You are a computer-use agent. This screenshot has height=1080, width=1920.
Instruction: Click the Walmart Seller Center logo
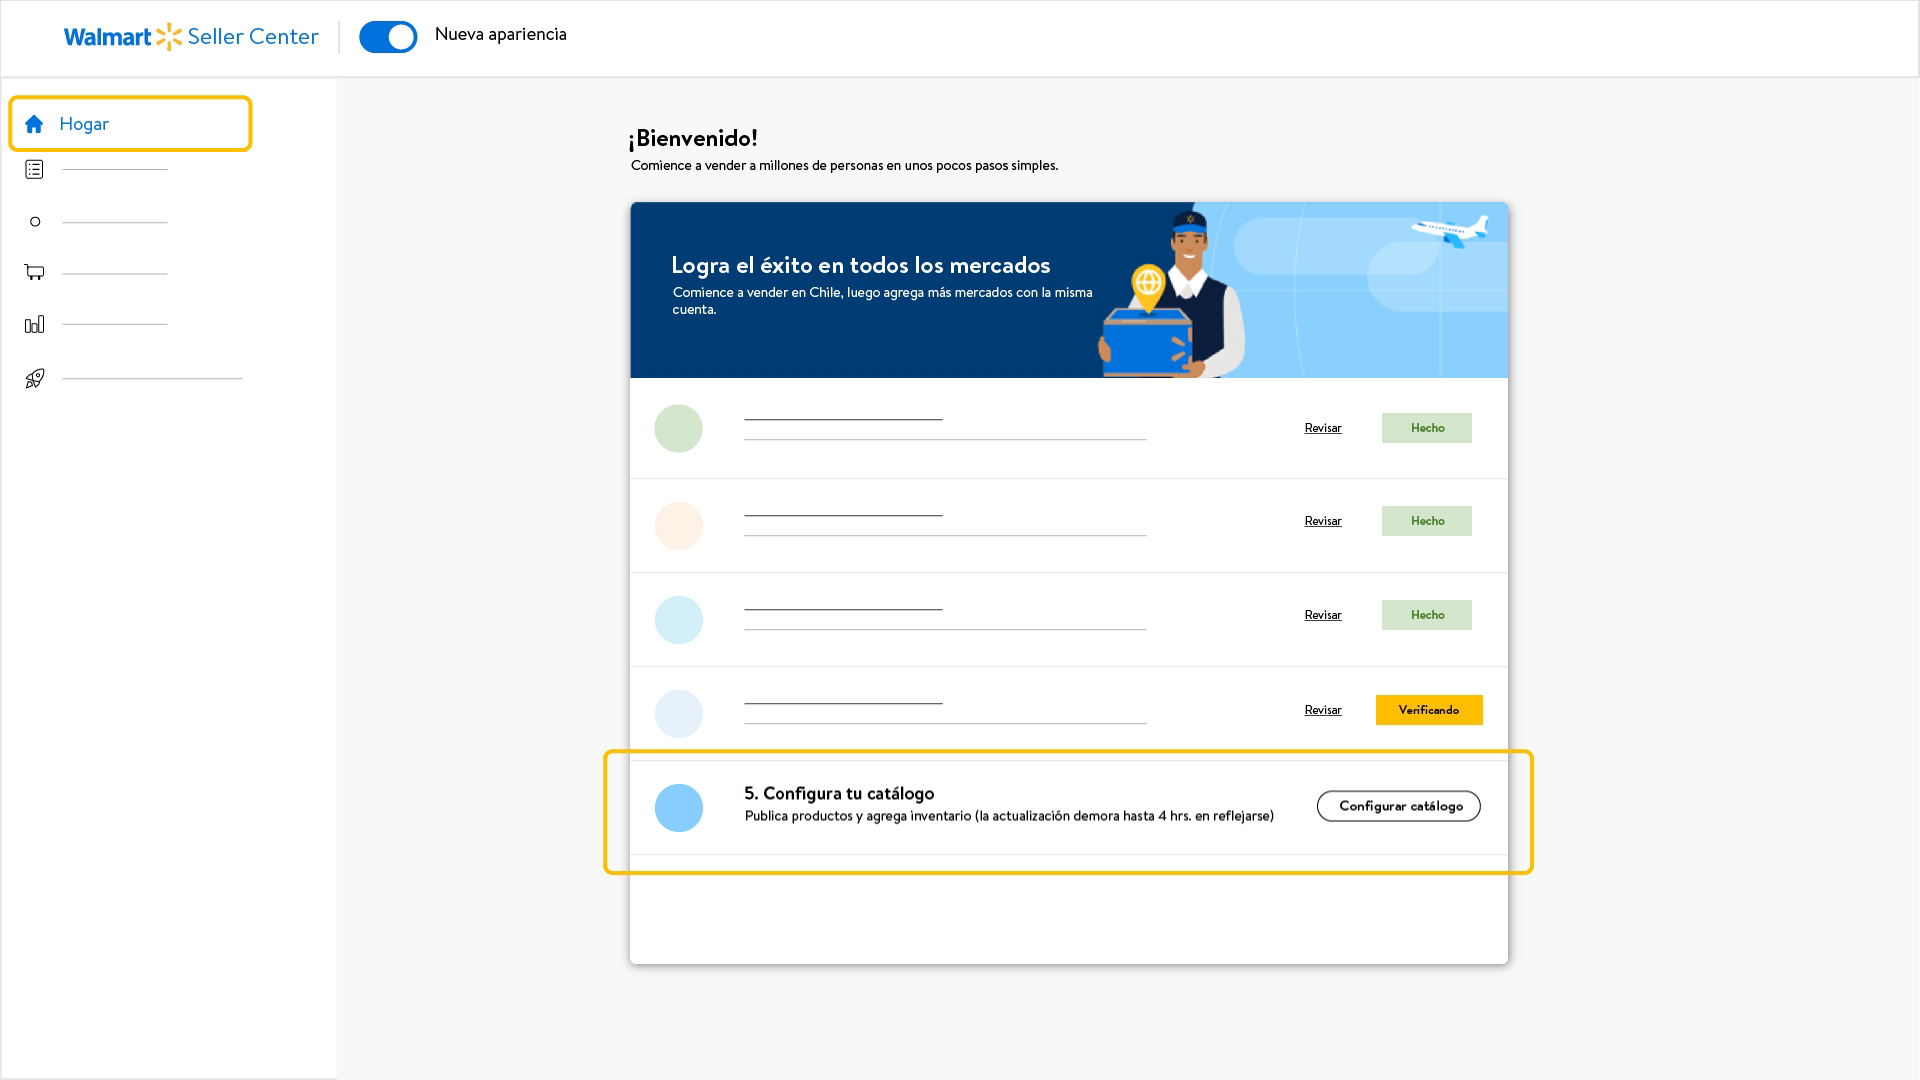coord(191,37)
